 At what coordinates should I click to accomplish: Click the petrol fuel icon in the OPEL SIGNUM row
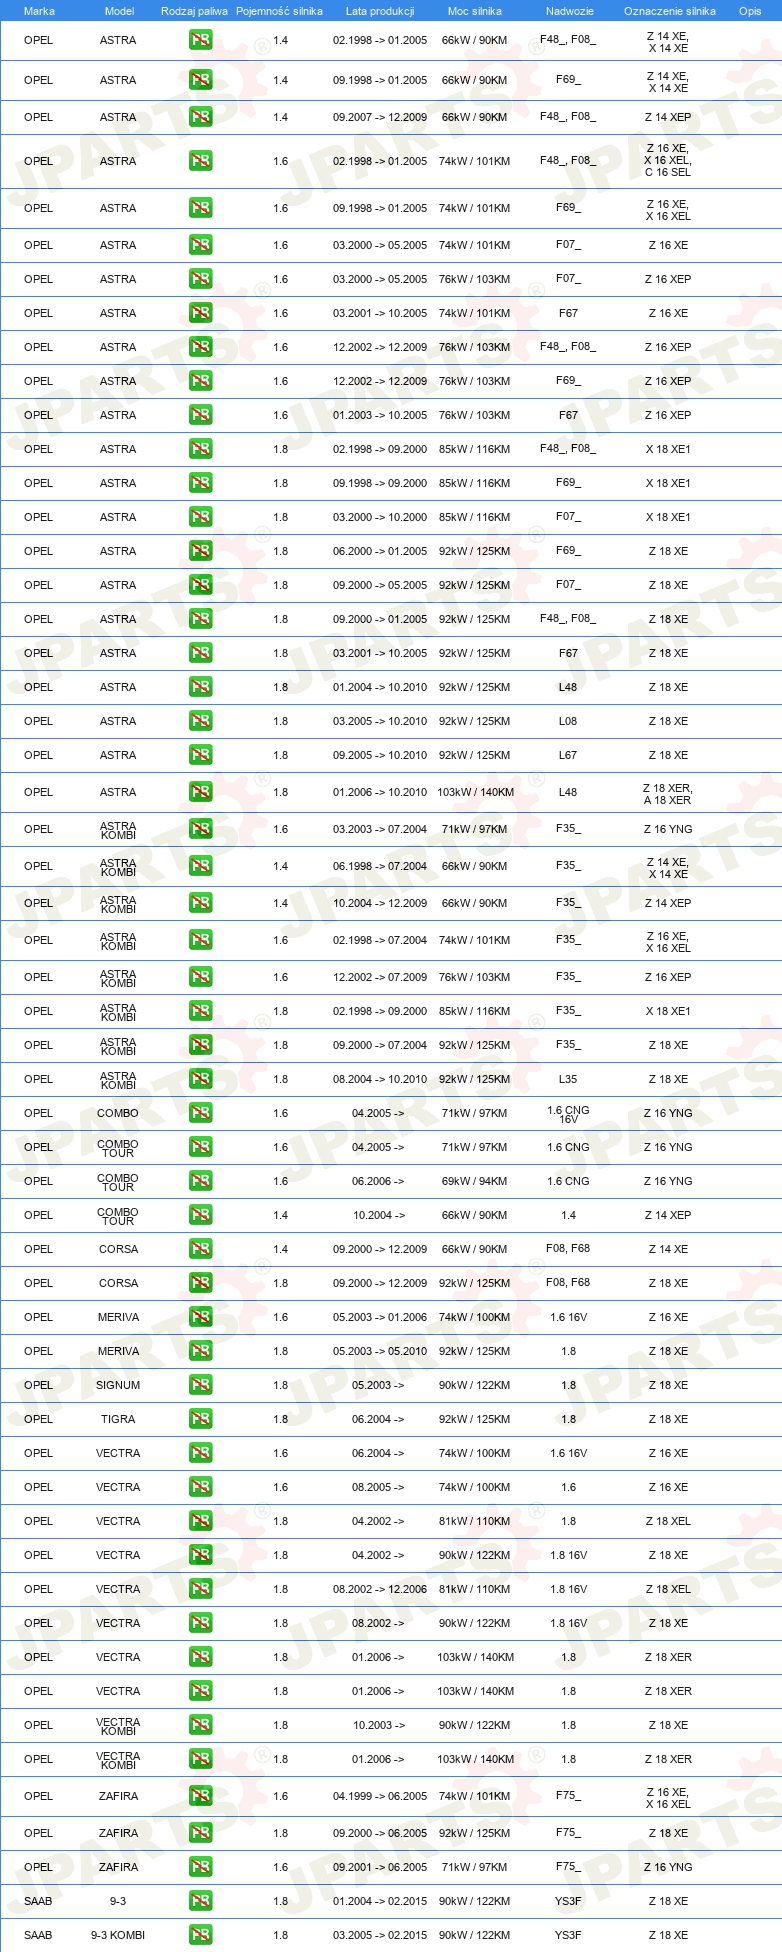pos(200,1384)
